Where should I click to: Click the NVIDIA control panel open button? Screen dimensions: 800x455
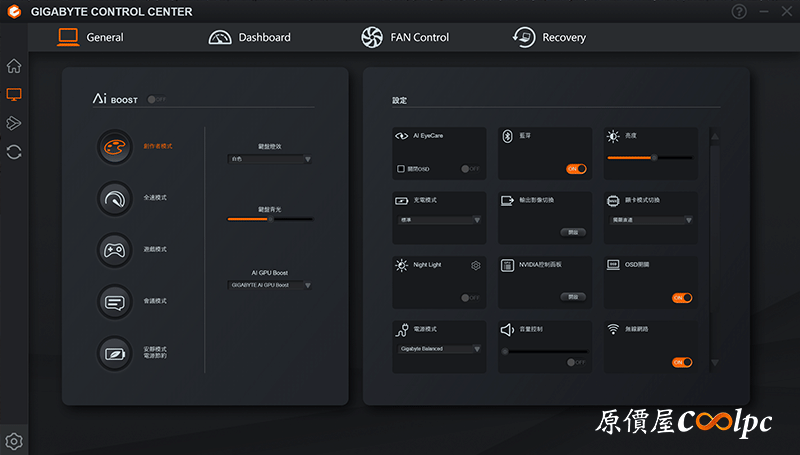click(x=573, y=297)
